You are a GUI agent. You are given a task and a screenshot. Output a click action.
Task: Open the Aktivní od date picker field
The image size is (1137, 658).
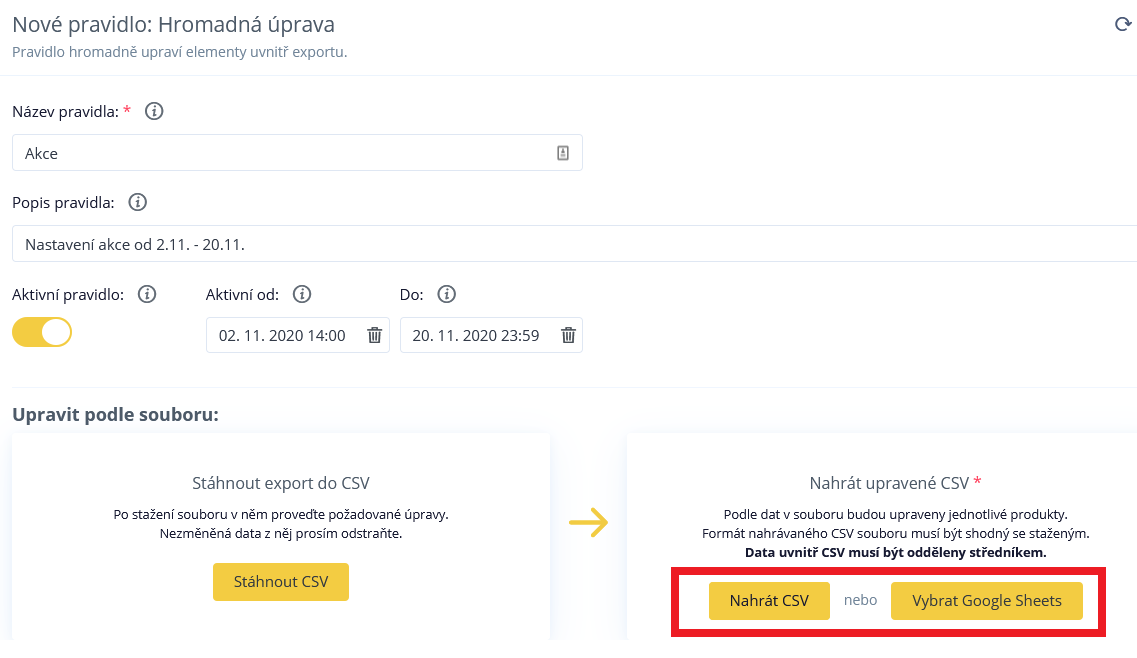click(282, 335)
